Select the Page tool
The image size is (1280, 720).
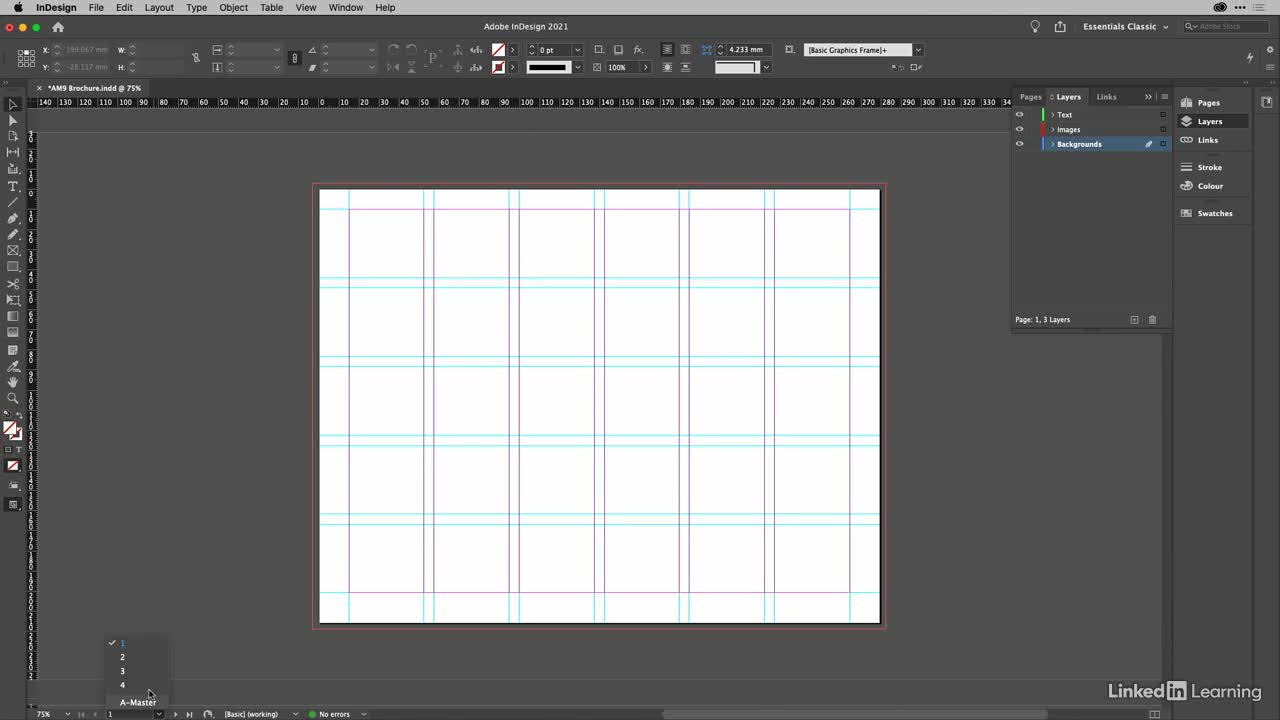click(13, 136)
